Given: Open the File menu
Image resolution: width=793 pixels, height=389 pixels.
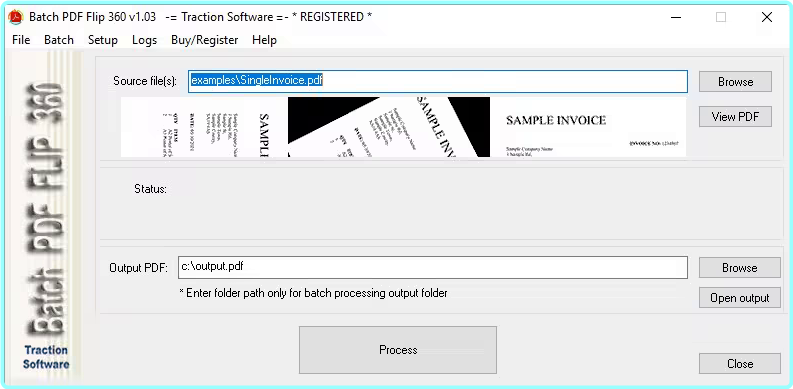Looking at the screenshot, I should coord(21,40).
